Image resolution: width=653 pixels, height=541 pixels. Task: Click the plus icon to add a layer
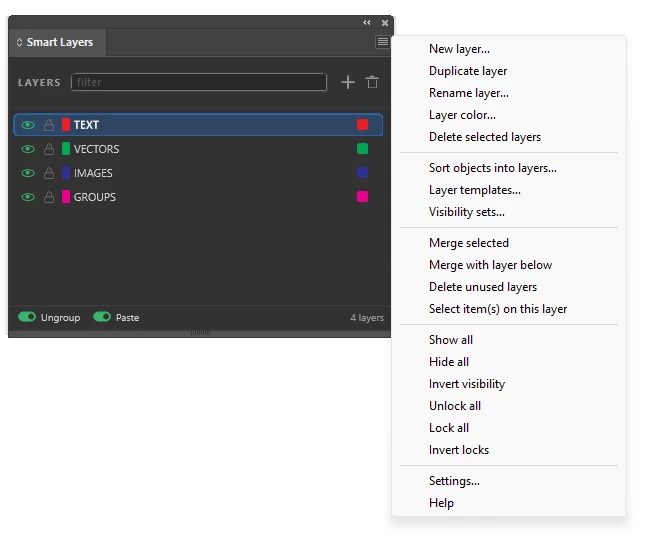point(348,82)
